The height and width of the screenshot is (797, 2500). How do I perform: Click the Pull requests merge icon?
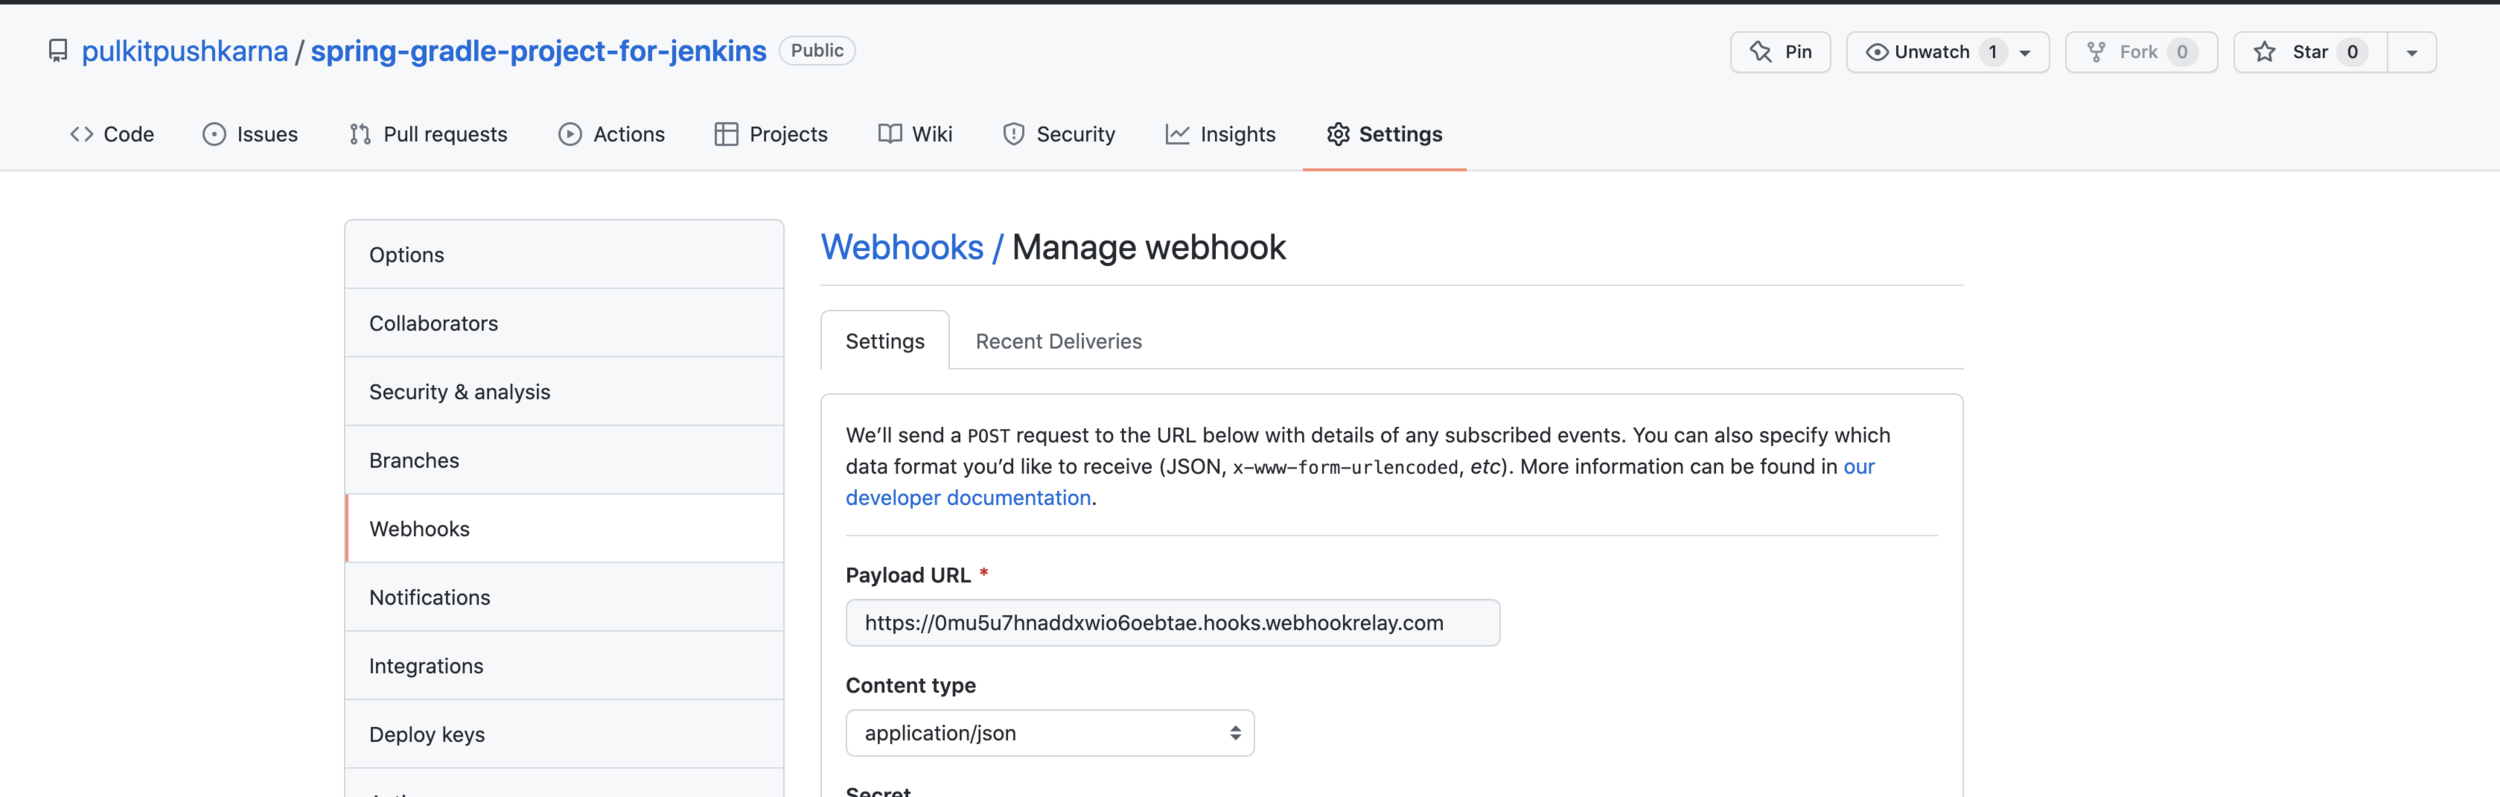(x=360, y=134)
